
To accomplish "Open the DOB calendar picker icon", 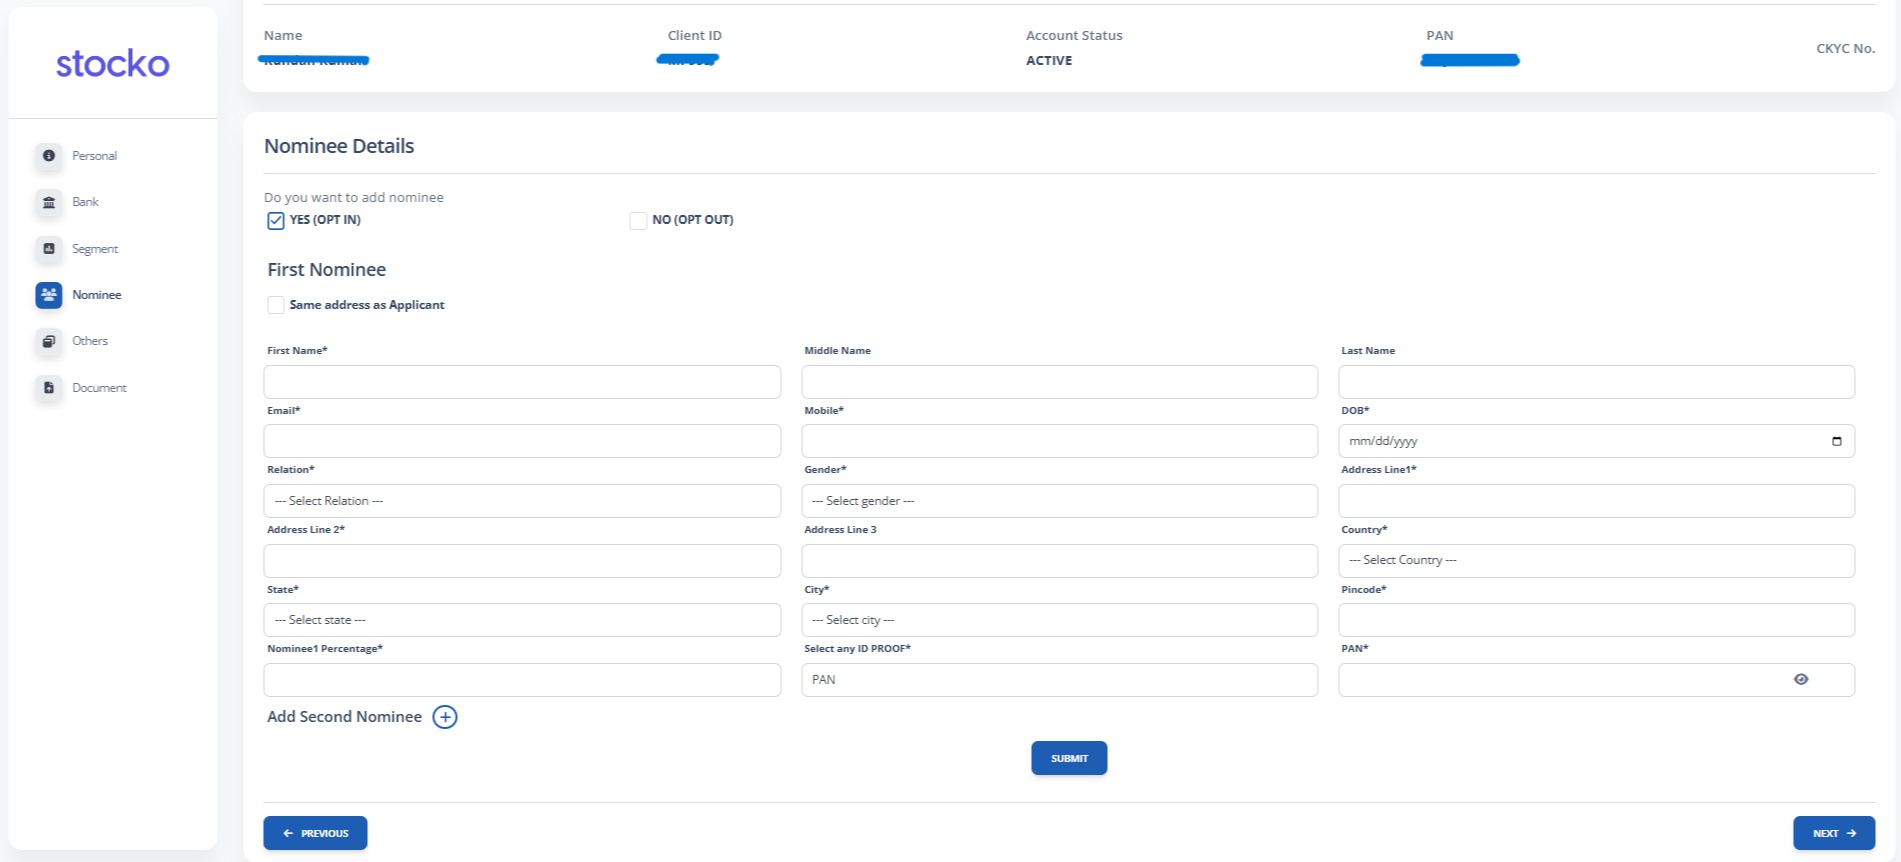I will click(x=1836, y=441).
